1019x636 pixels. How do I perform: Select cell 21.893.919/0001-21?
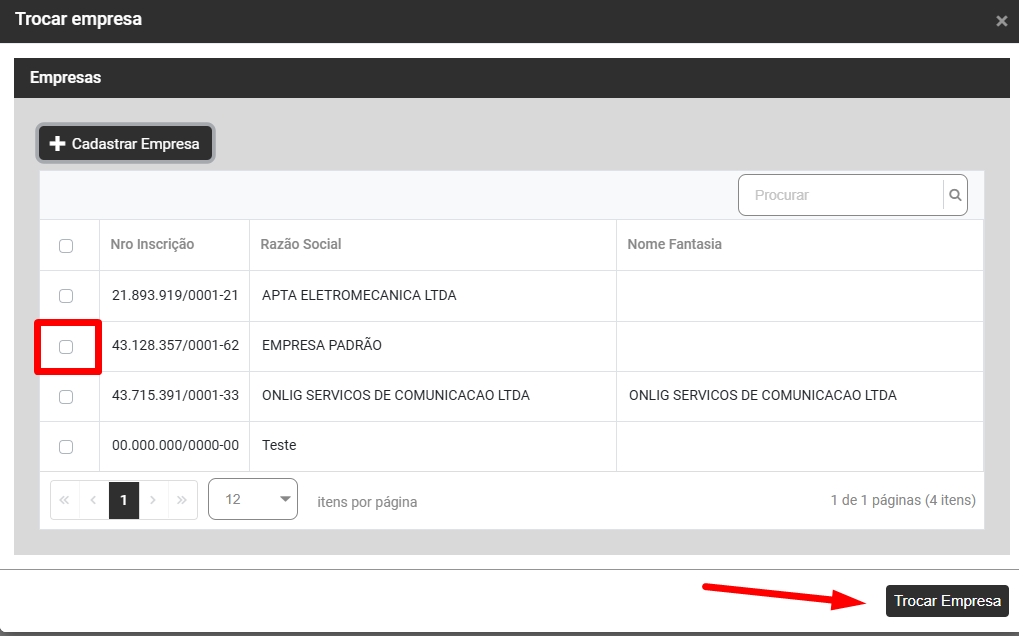(x=175, y=295)
